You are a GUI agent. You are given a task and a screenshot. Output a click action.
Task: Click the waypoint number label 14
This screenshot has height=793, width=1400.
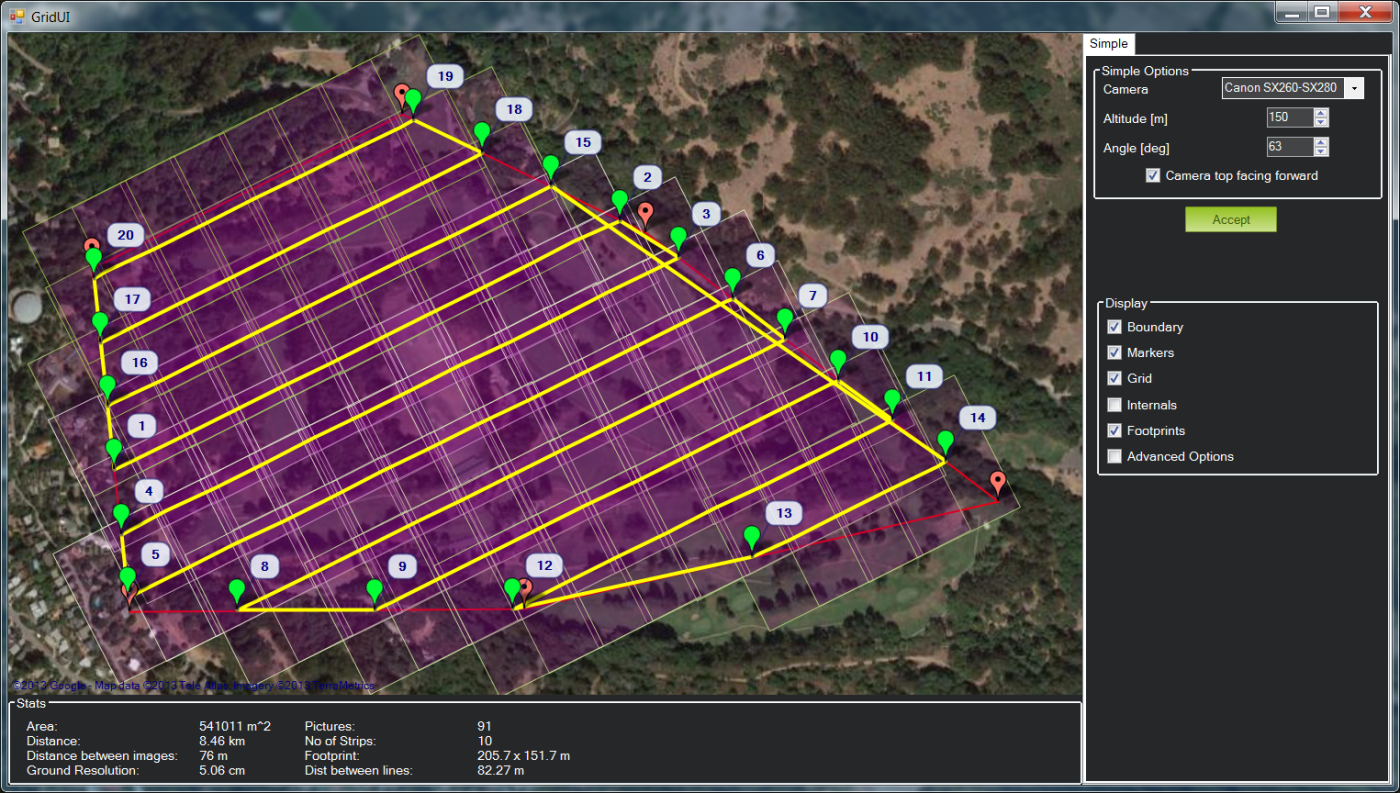977,417
